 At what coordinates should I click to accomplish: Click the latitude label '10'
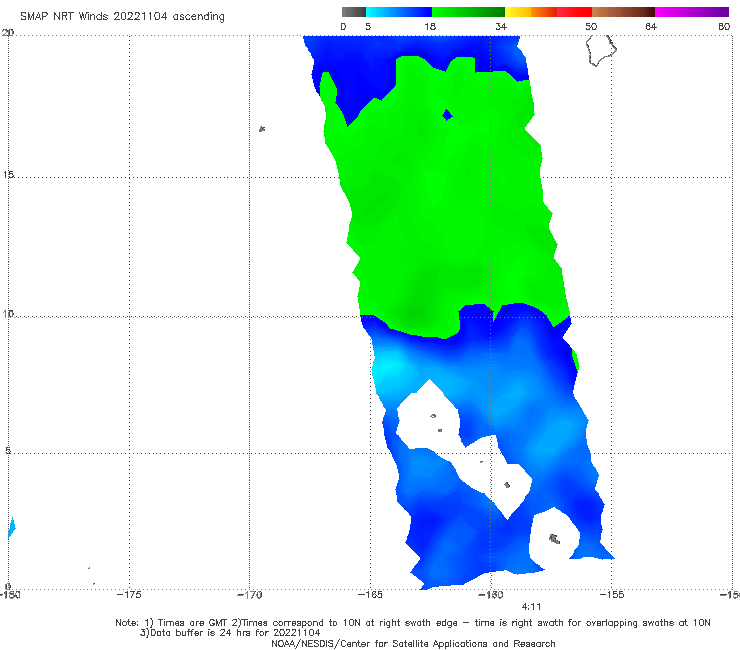coord(8,313)
